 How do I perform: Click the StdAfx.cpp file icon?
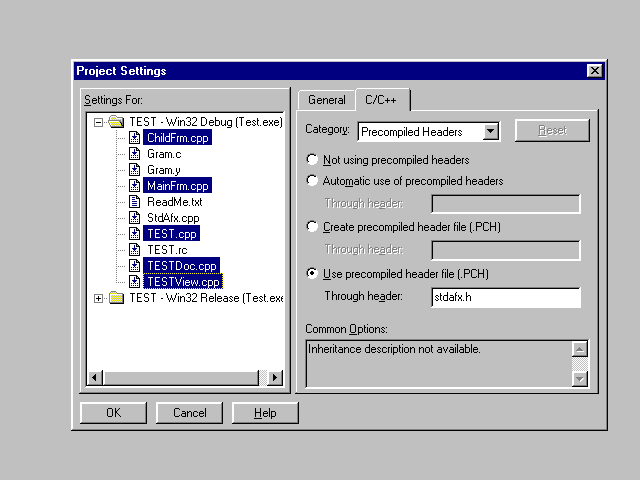(134, 218)
